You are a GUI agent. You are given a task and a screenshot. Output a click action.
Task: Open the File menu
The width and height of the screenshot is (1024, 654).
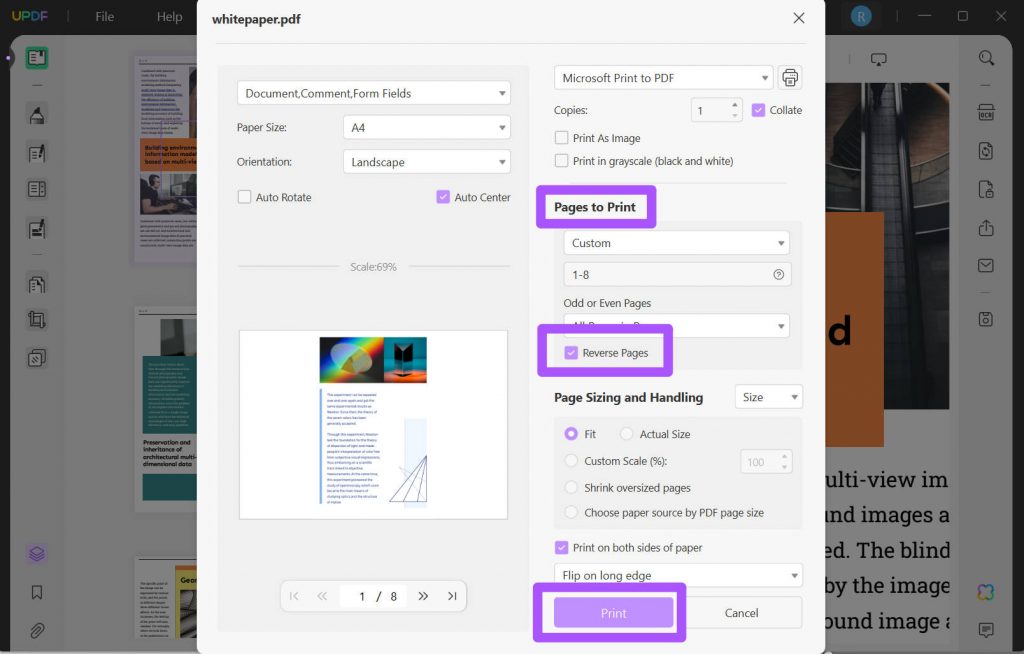click(x=104, y=16)
